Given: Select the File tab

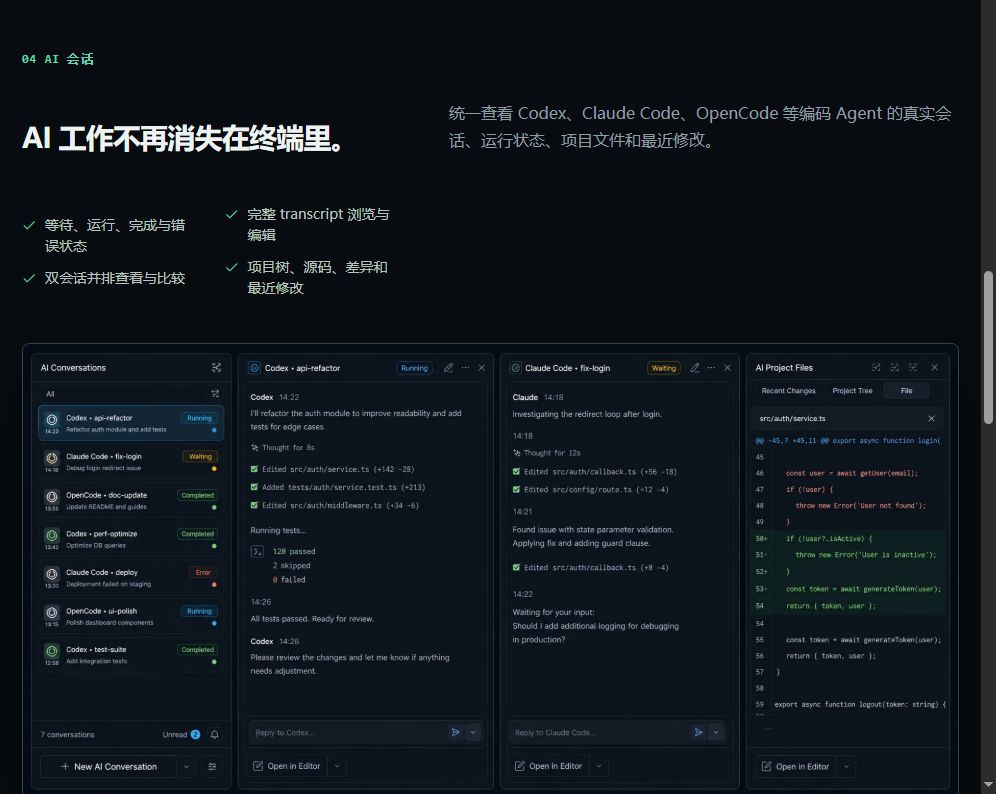Looking at the screenshot, I should point(906,391).
